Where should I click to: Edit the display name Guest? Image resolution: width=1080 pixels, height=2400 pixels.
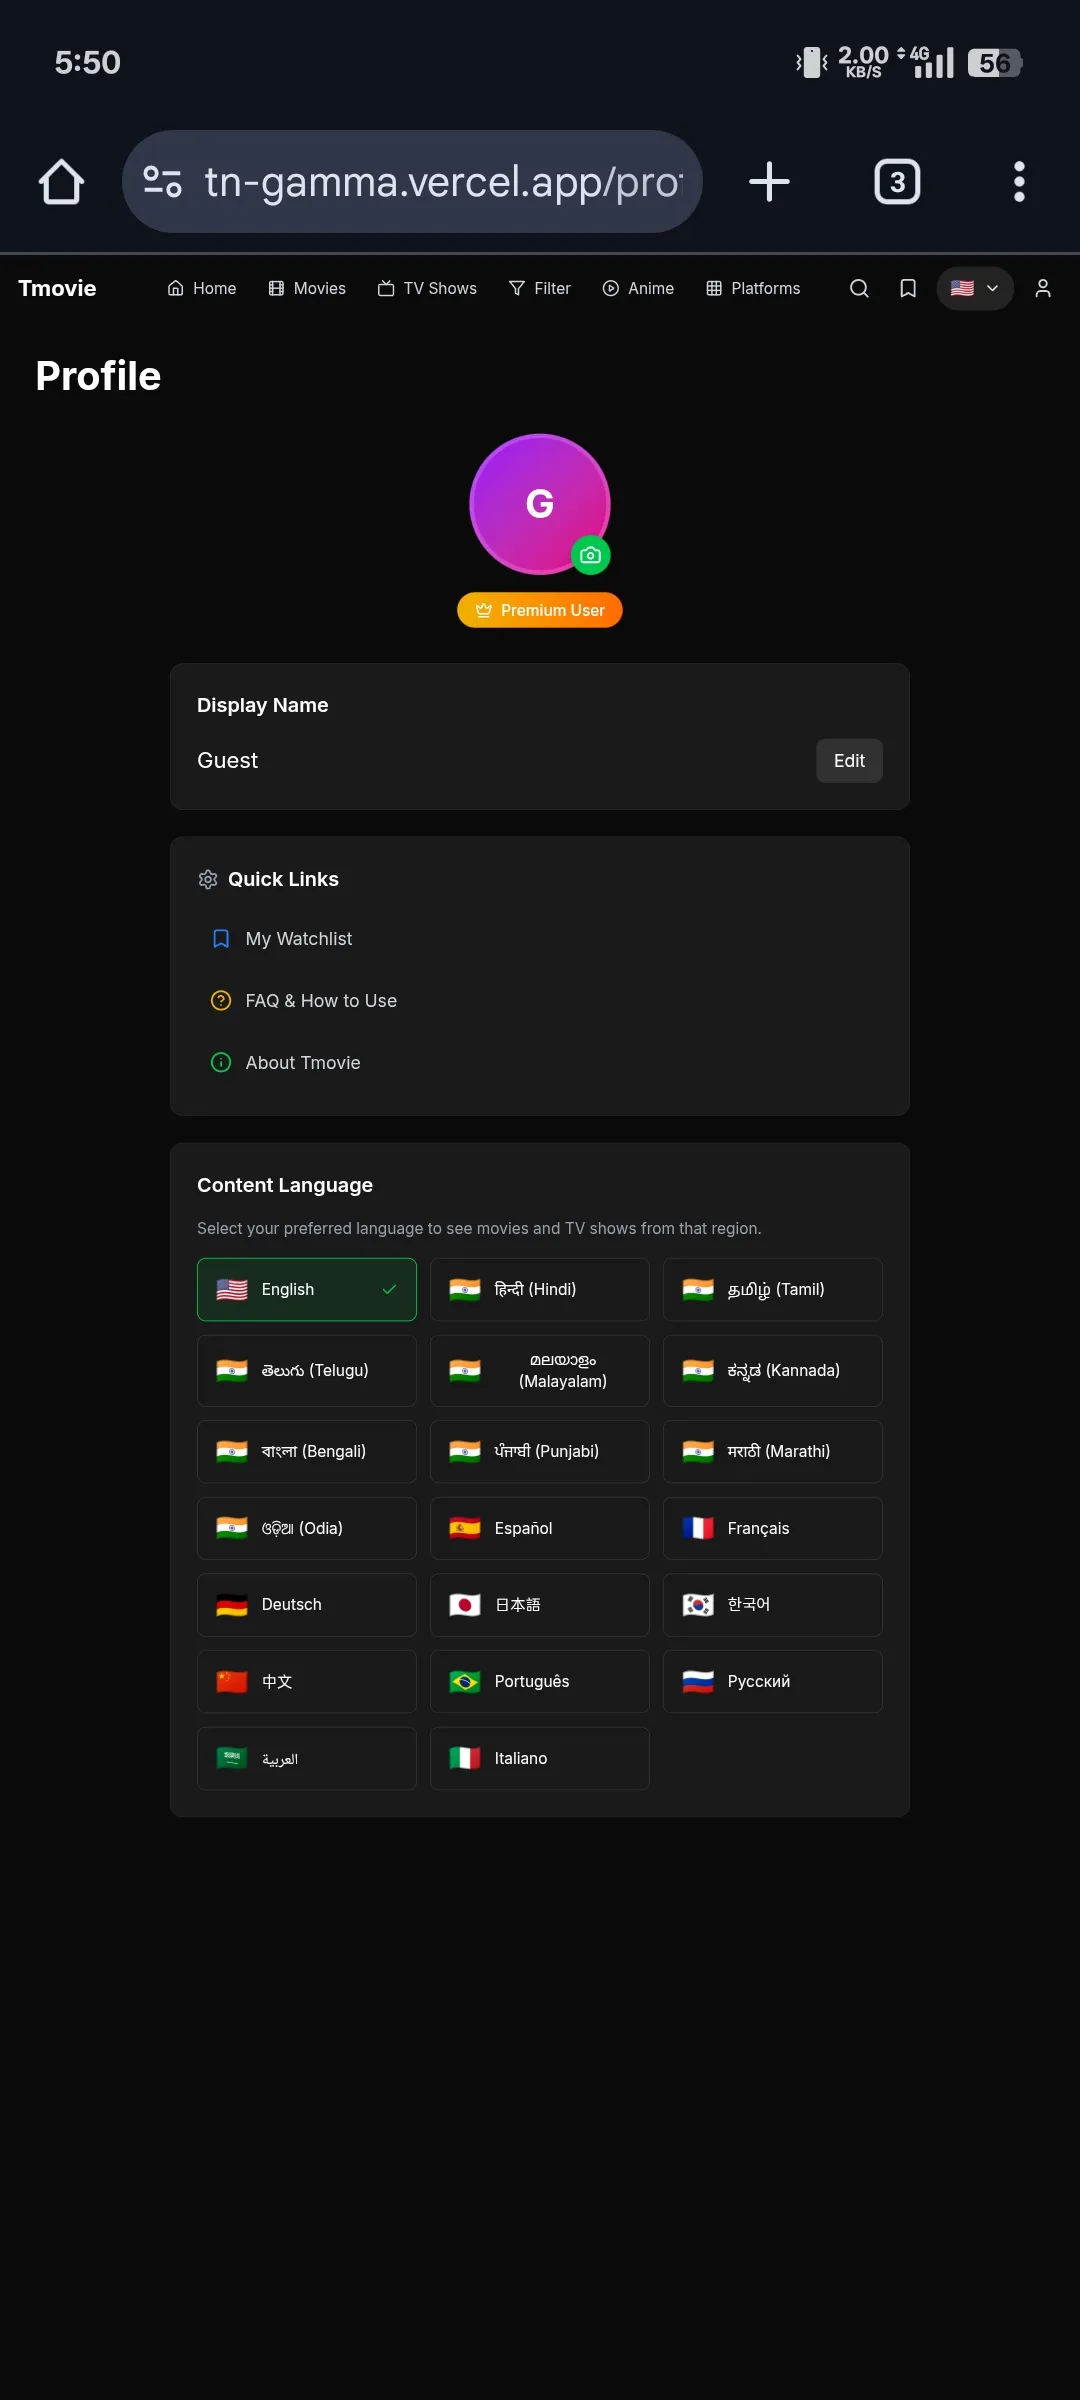(848, 760)
